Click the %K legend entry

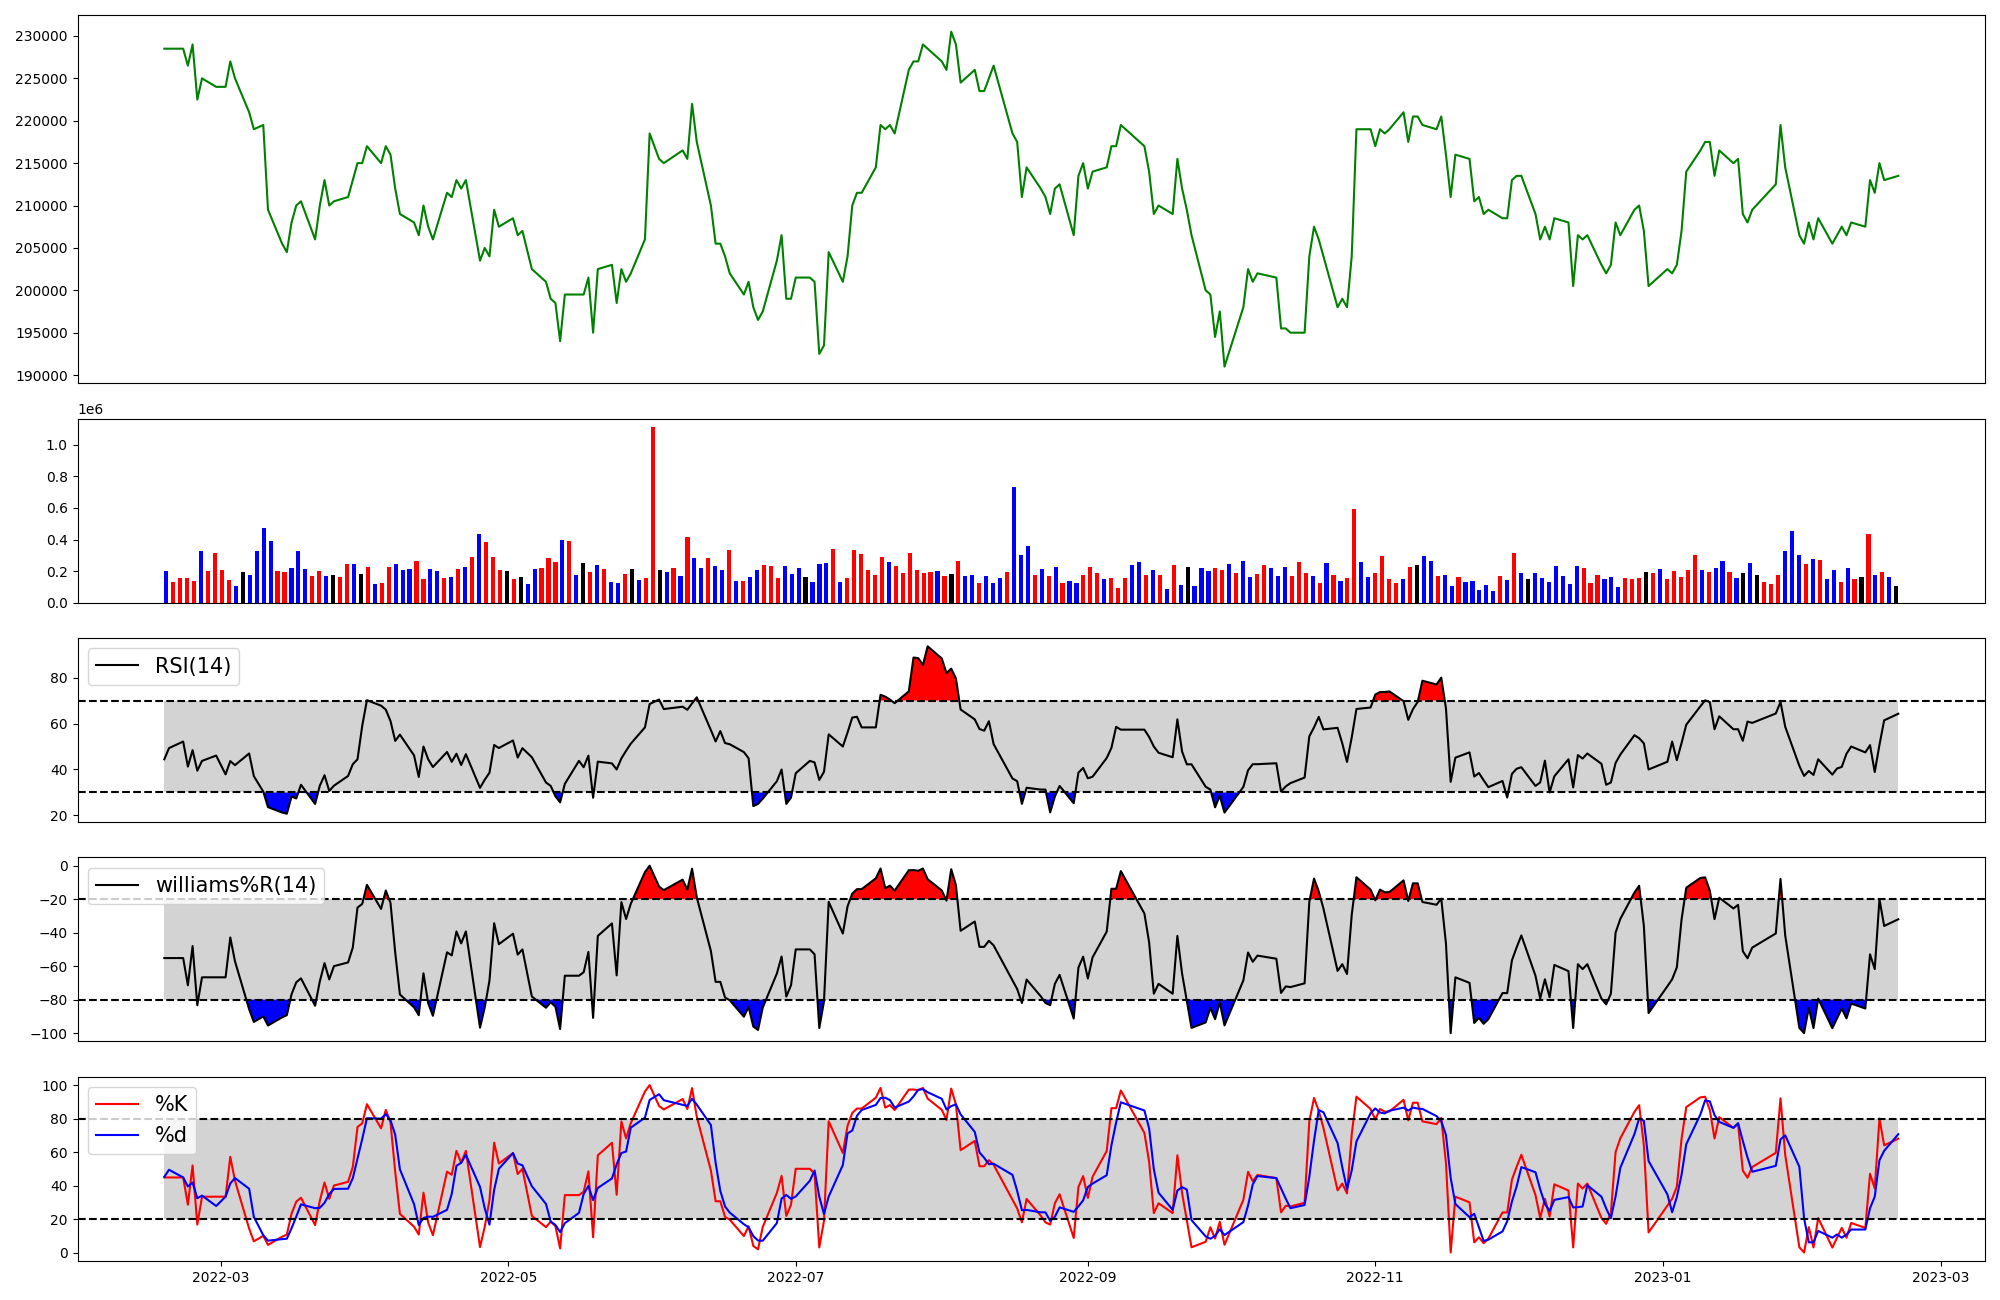coord(171,1104)
